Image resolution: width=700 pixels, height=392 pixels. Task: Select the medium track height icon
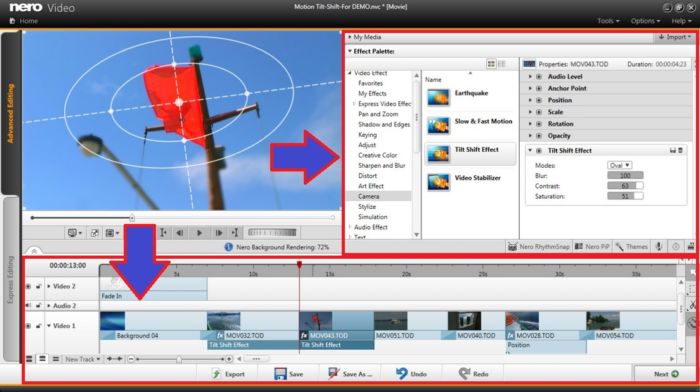point(42,359)
